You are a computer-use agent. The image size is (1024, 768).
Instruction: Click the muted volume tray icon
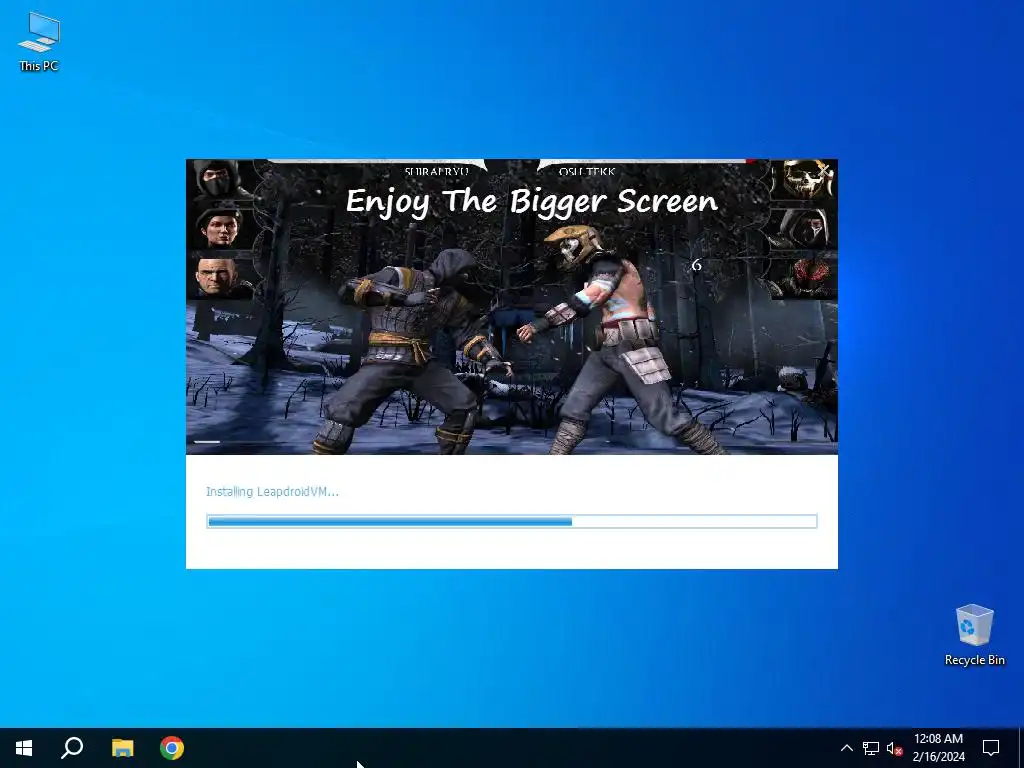(x=895, y=748)
